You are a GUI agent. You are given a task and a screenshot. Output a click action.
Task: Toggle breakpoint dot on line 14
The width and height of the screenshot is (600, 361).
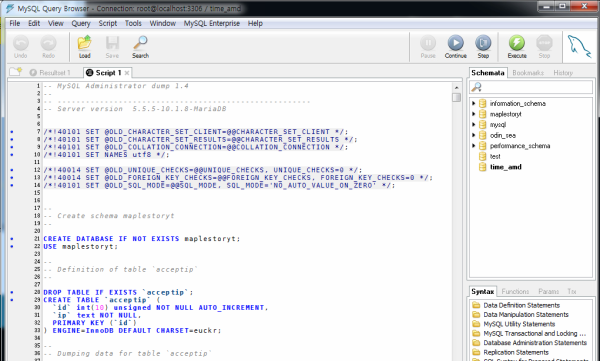click(x=12, y=185)
